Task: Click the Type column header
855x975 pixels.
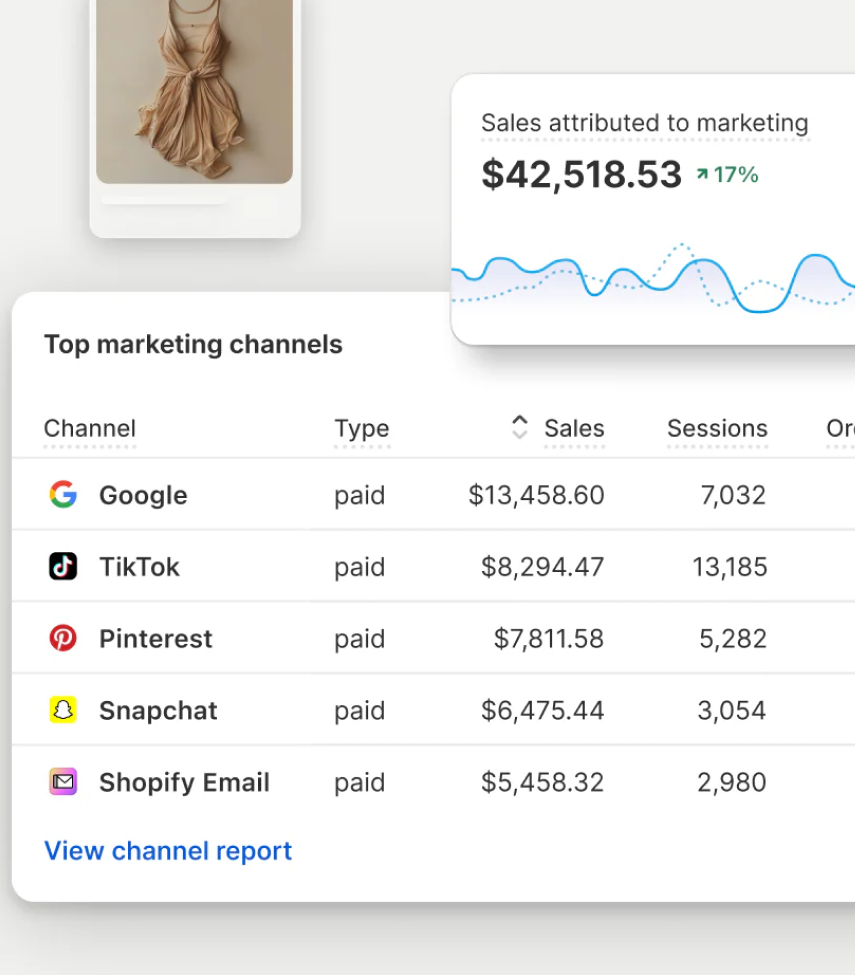Action: (x=362, y=428)
